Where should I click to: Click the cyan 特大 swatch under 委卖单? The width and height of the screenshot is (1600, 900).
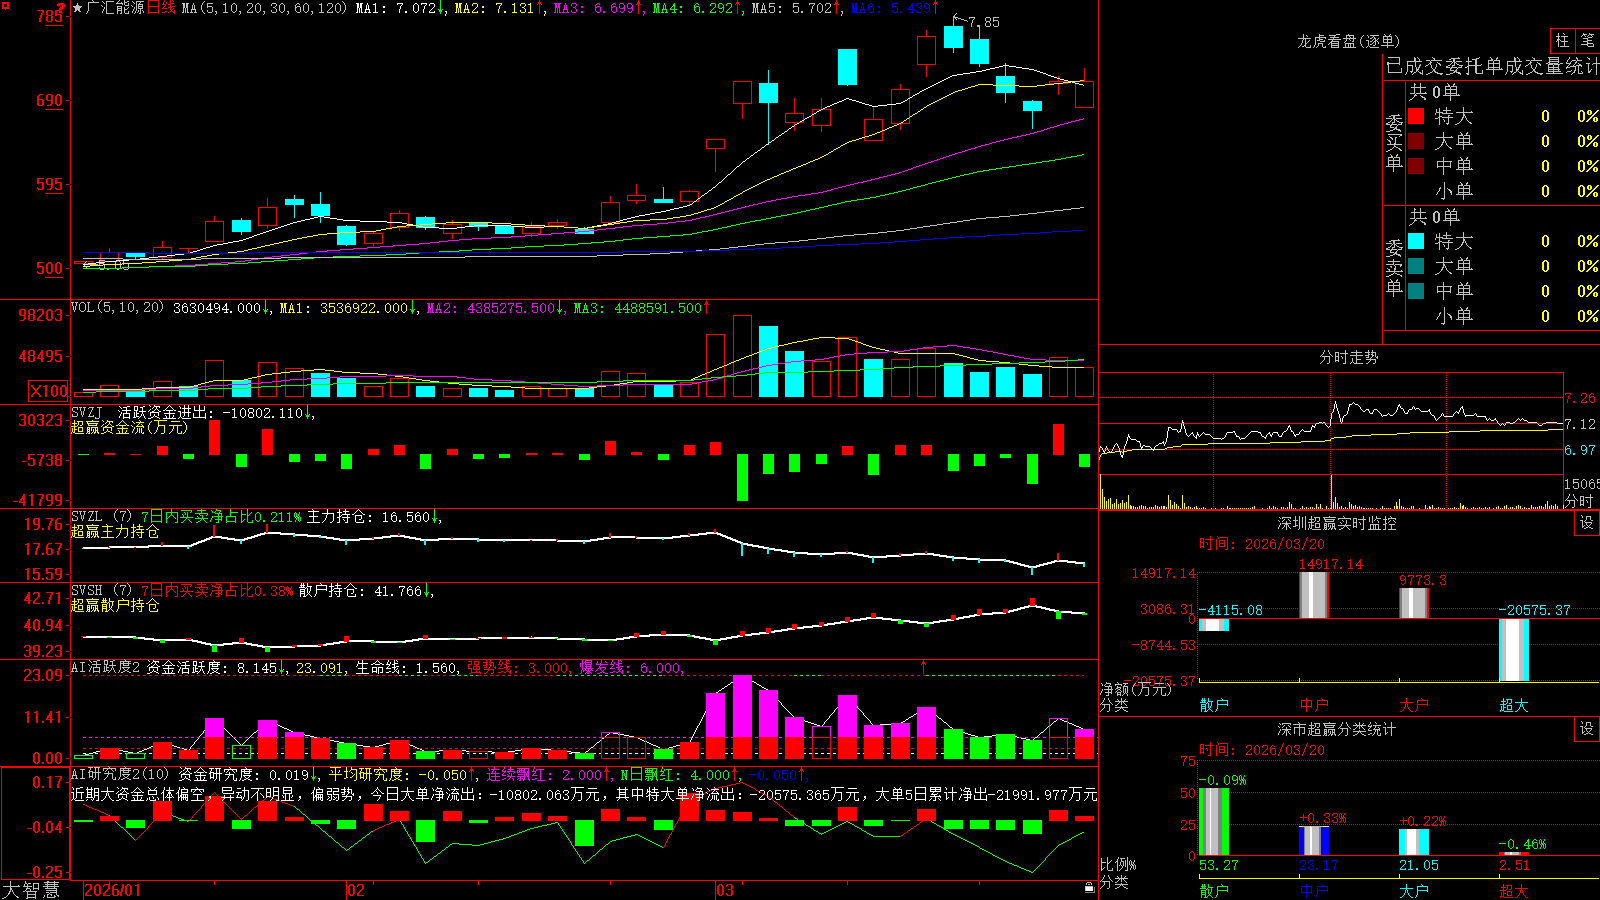[x=1416, y=241]
